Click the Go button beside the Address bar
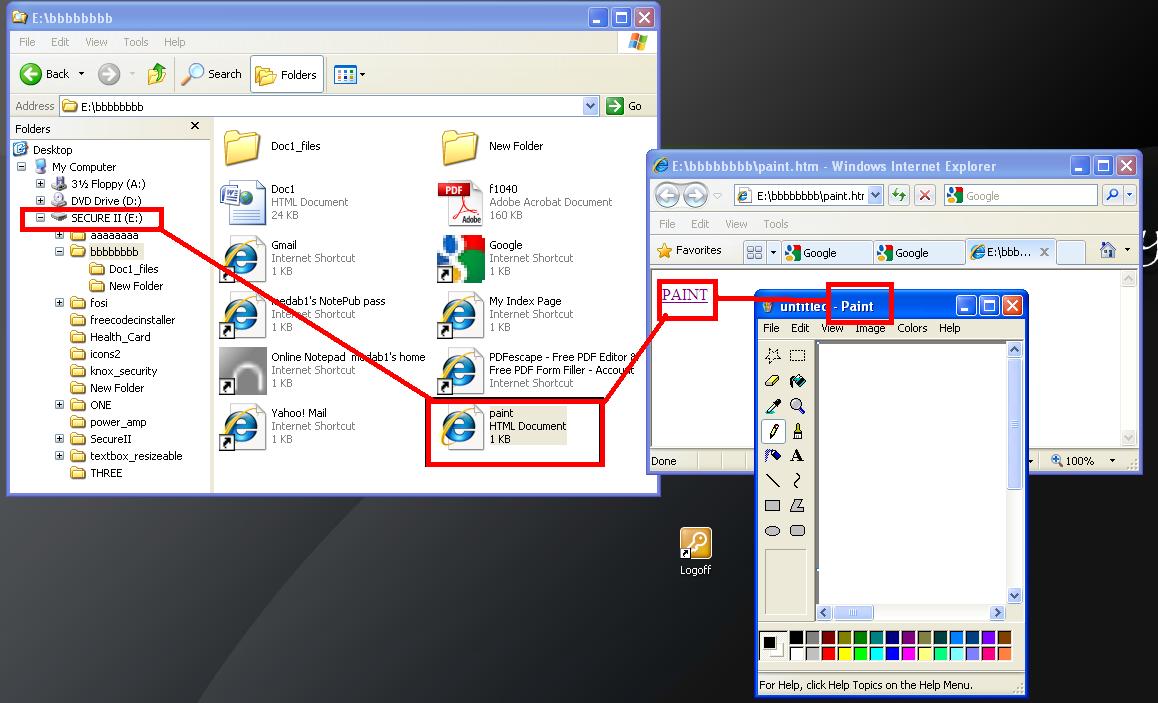Image resolution: width=1158 pixels, height=703 pixels. click(624, 106)
